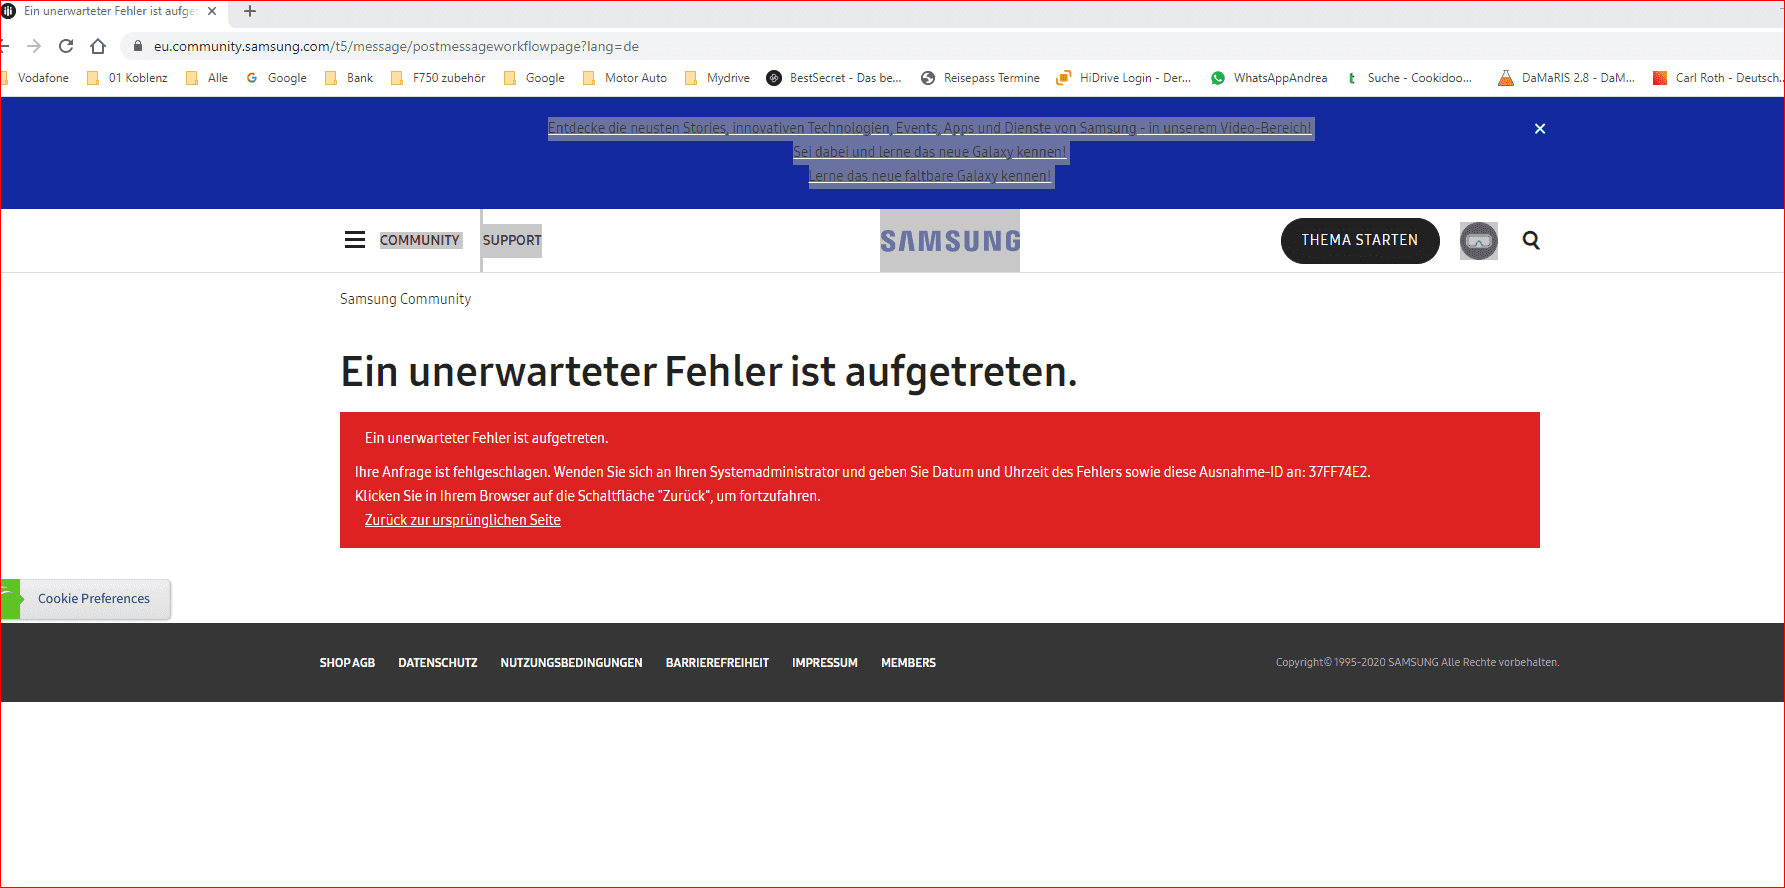Open the COMMUNITY navigation item

[420, 240]
